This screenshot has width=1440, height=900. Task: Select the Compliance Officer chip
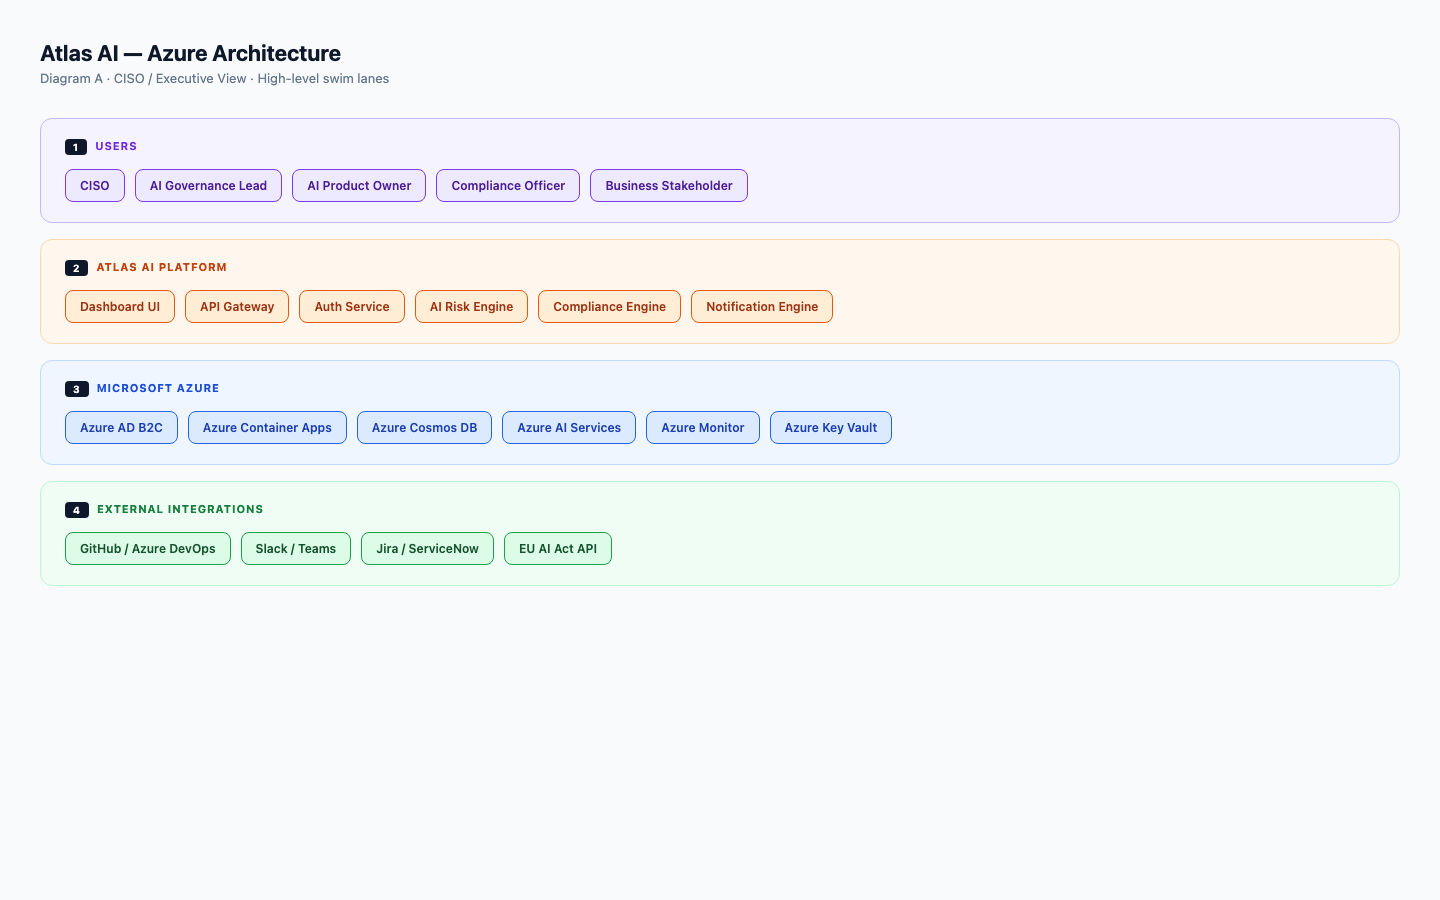pos(508,186)
